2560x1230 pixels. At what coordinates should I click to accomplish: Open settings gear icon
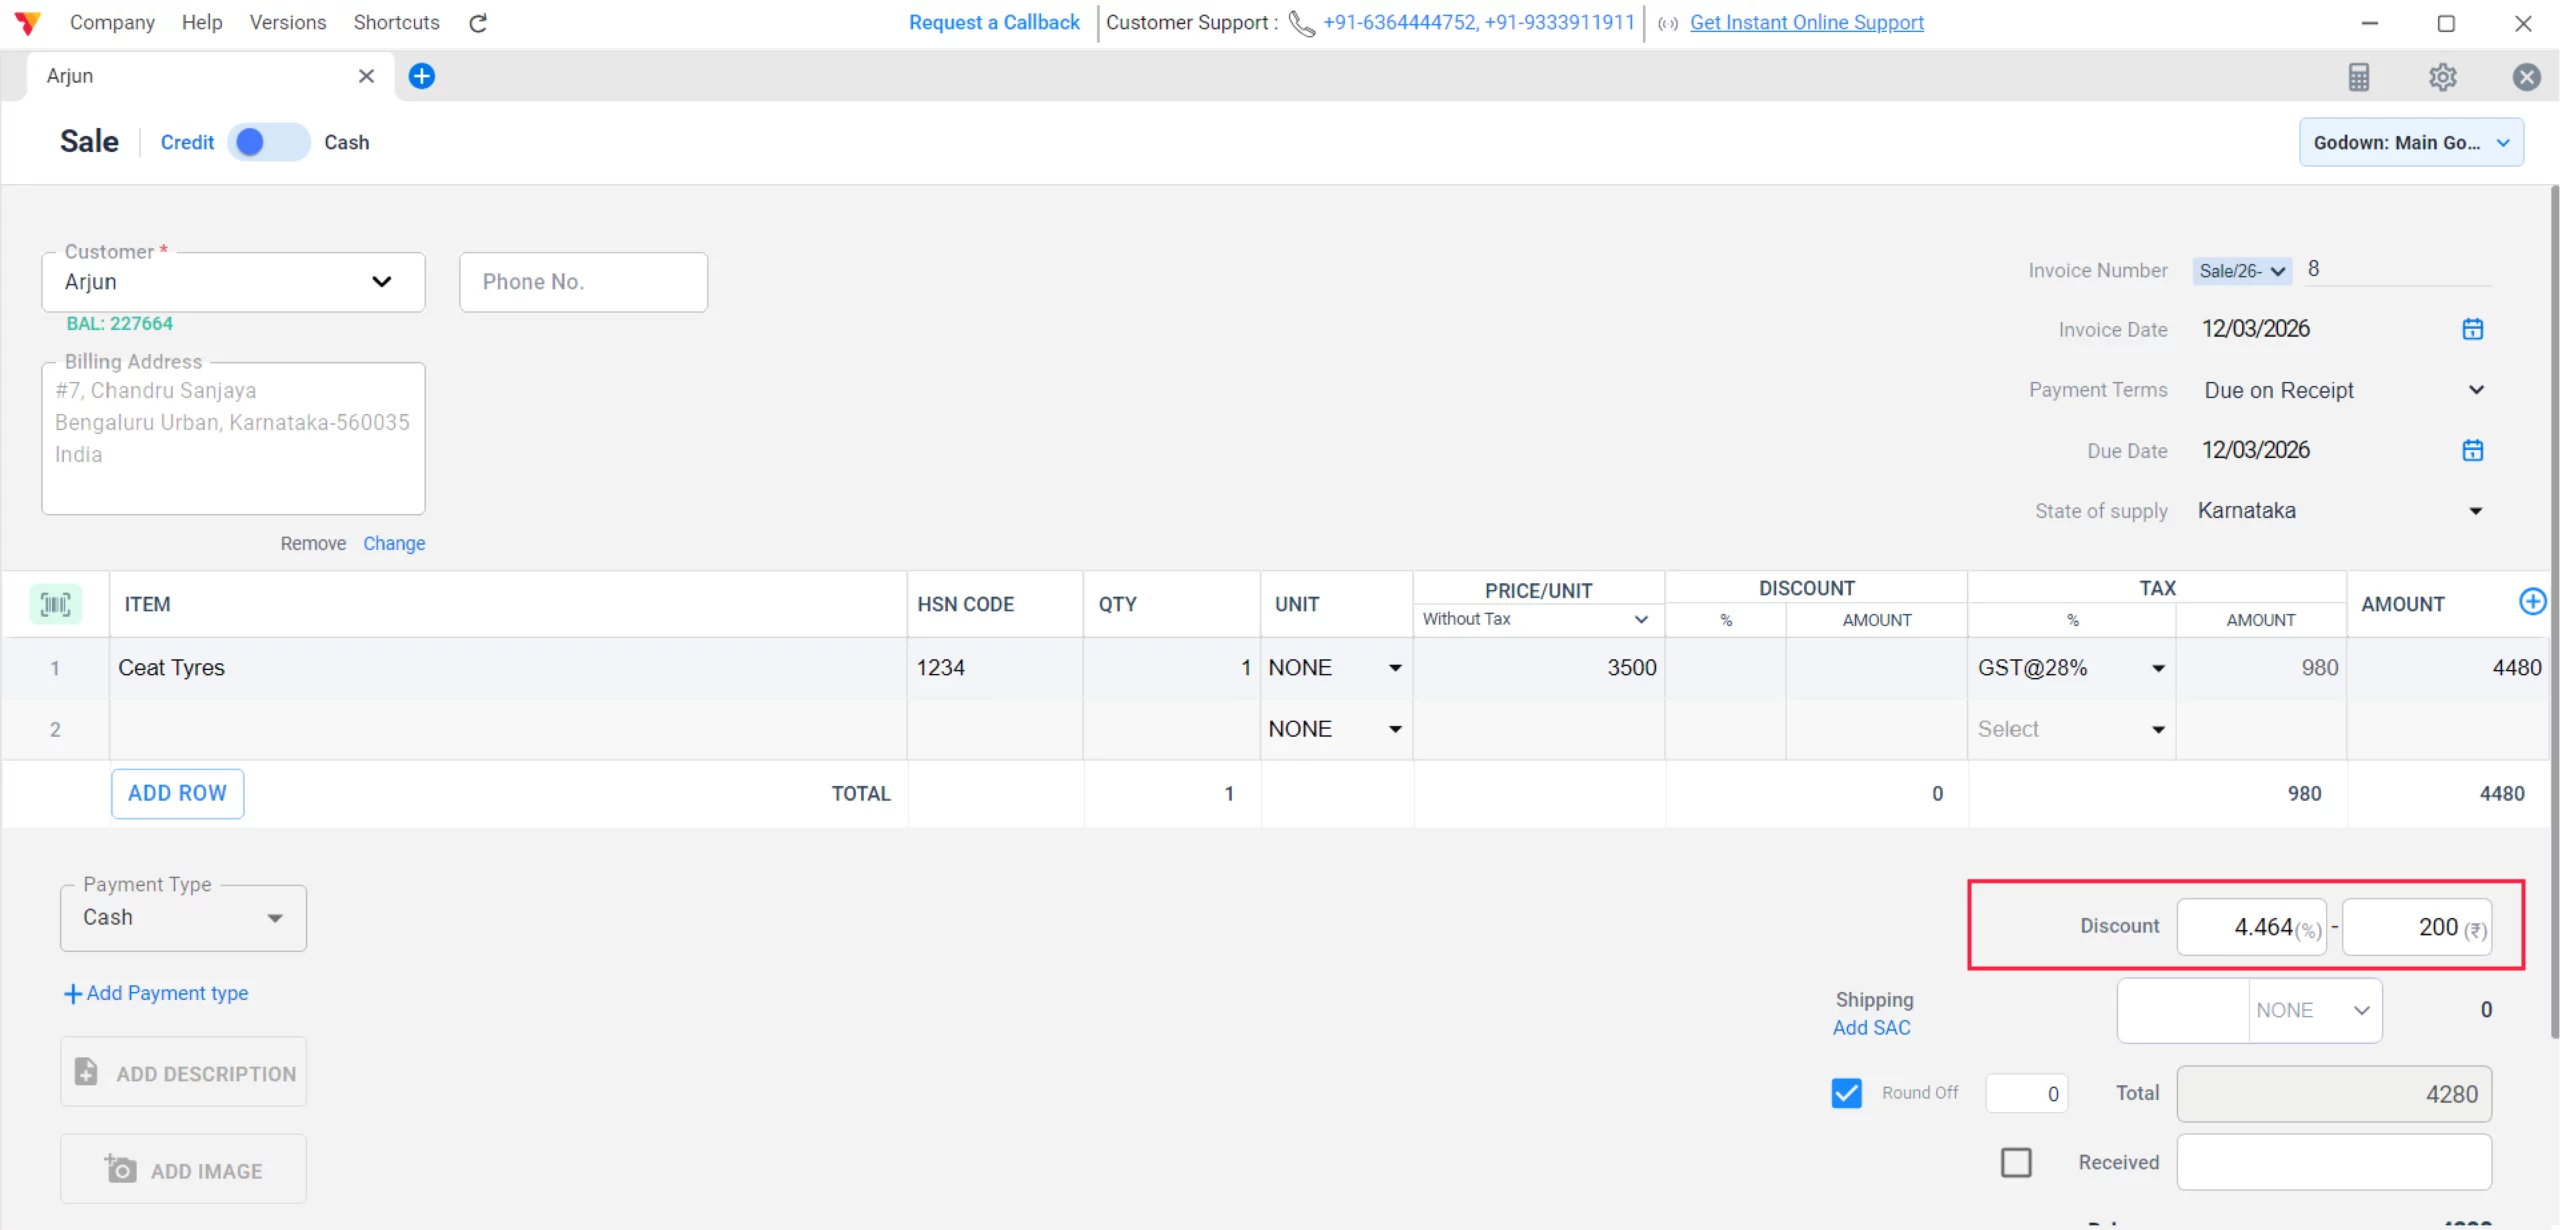[x=2442, y=77]
